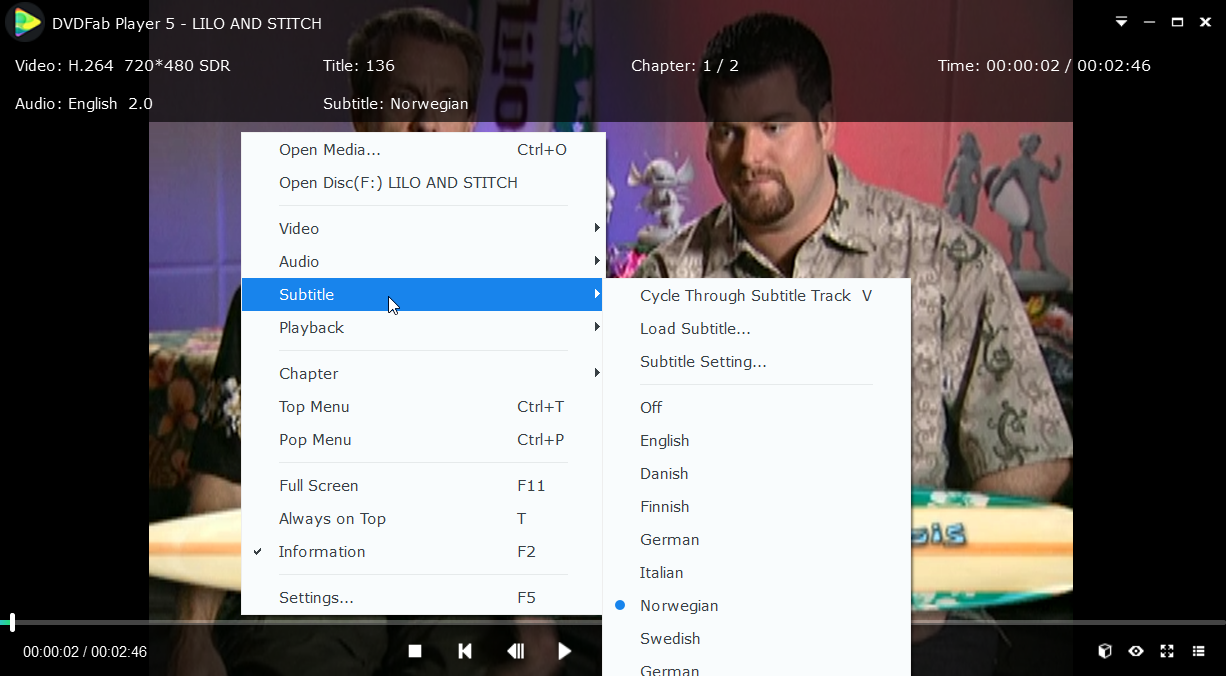
Task: Toggle the eye icon in bottom bar
Action: coord(1136,651)
